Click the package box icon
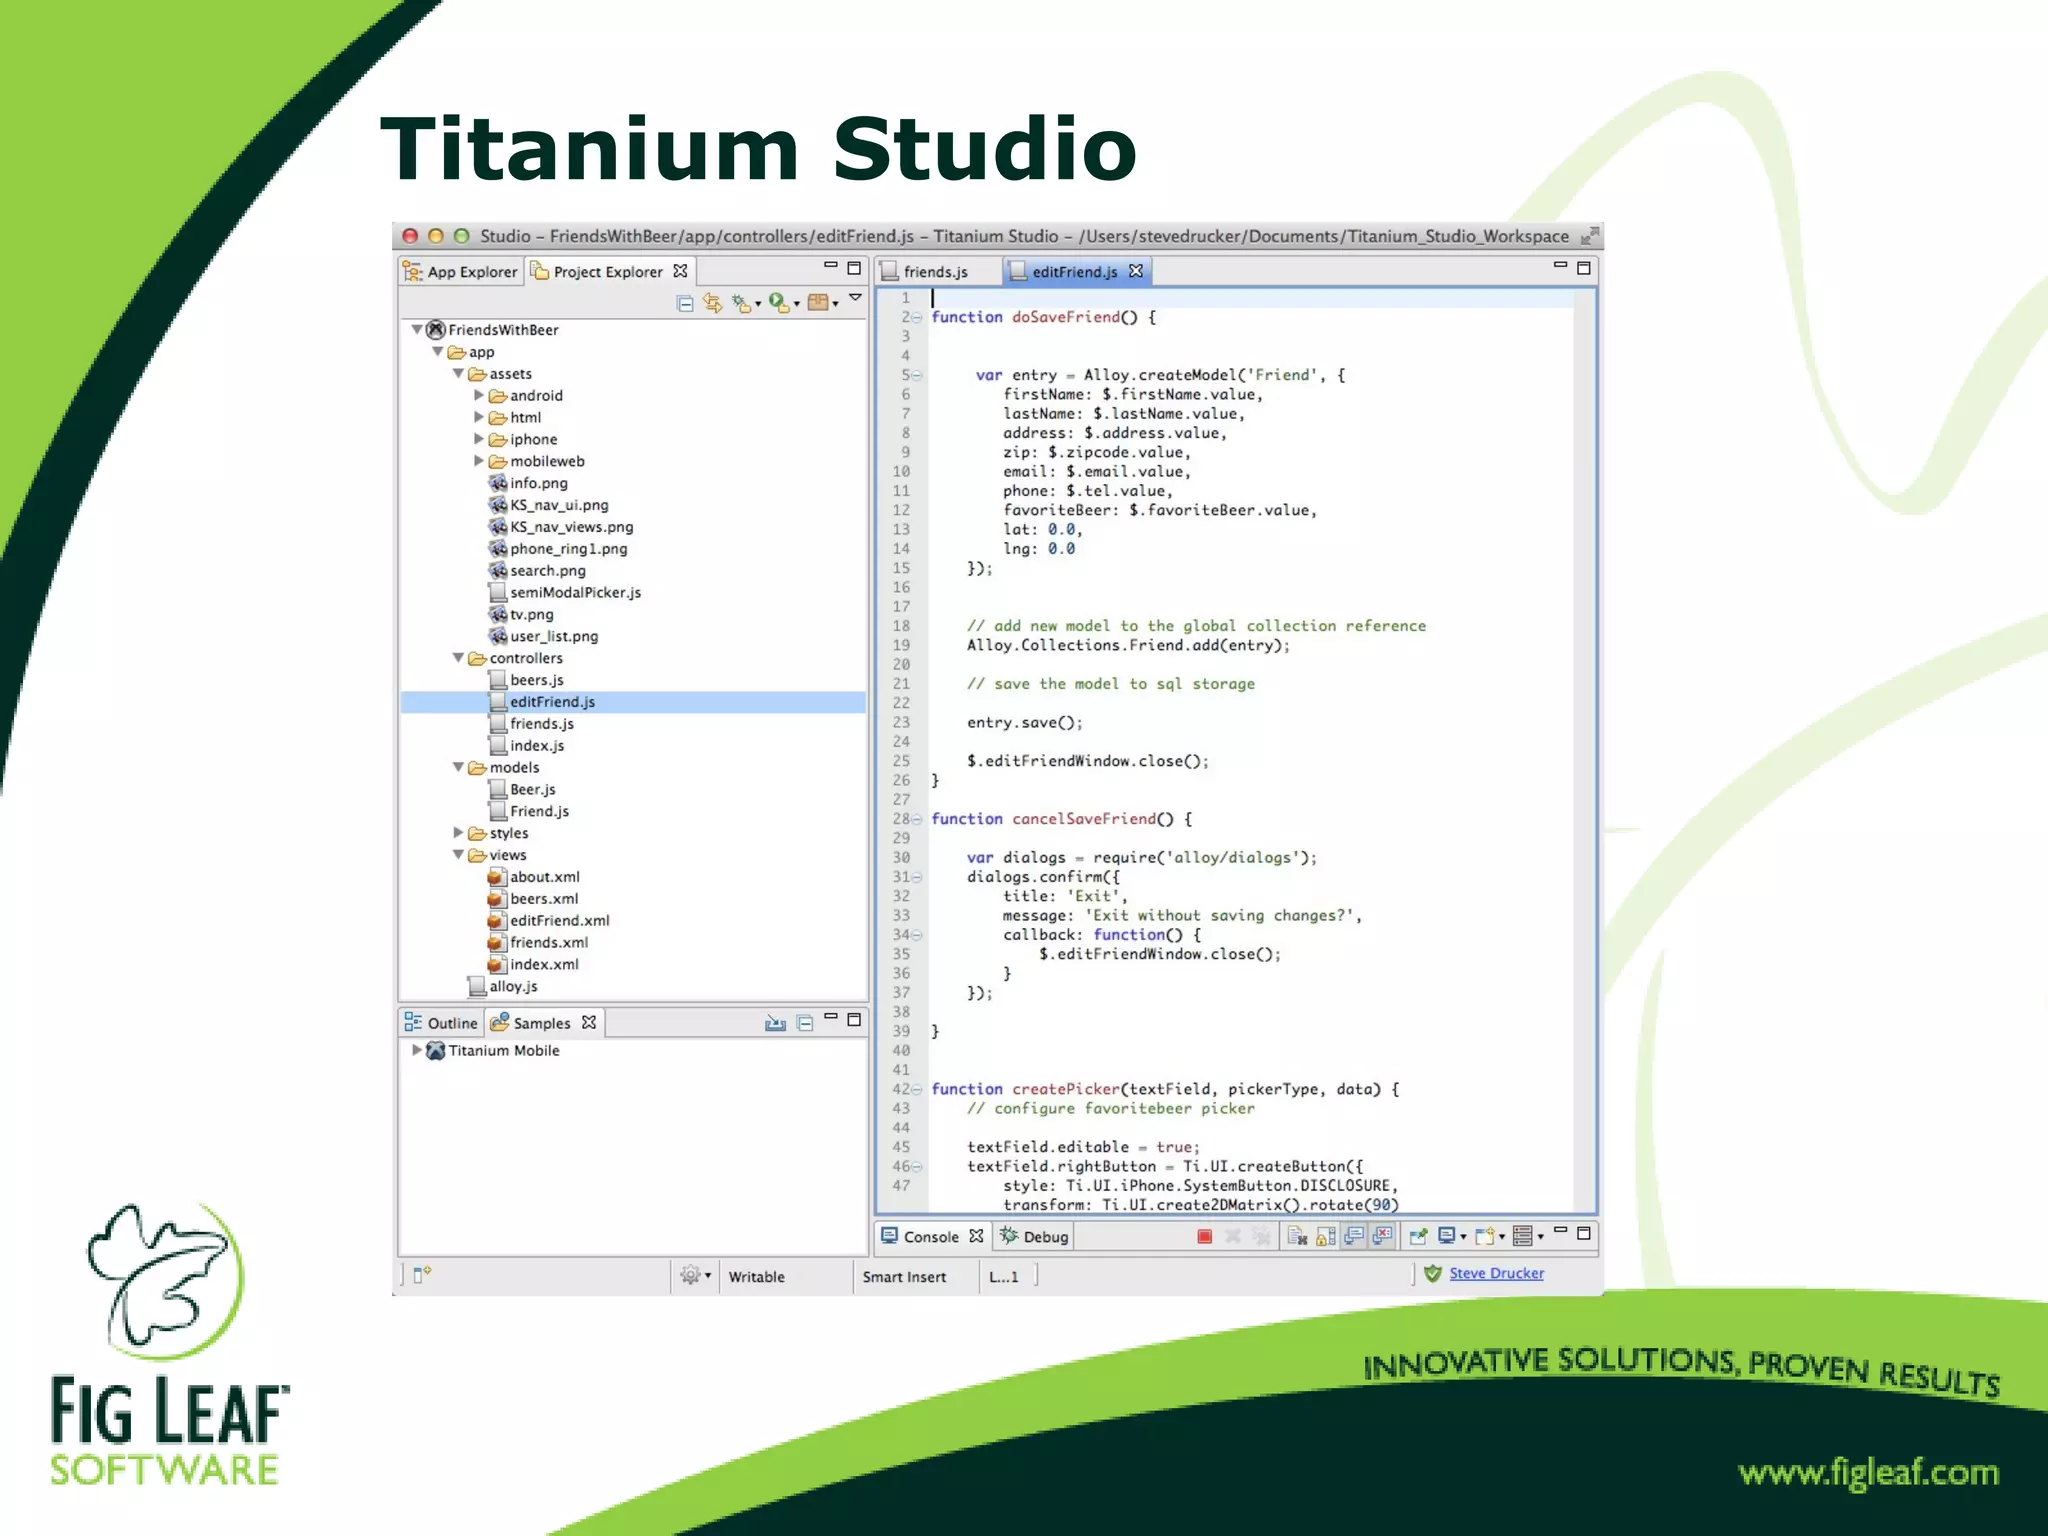Viewport: 2048px width, 1536px height. 817,302
